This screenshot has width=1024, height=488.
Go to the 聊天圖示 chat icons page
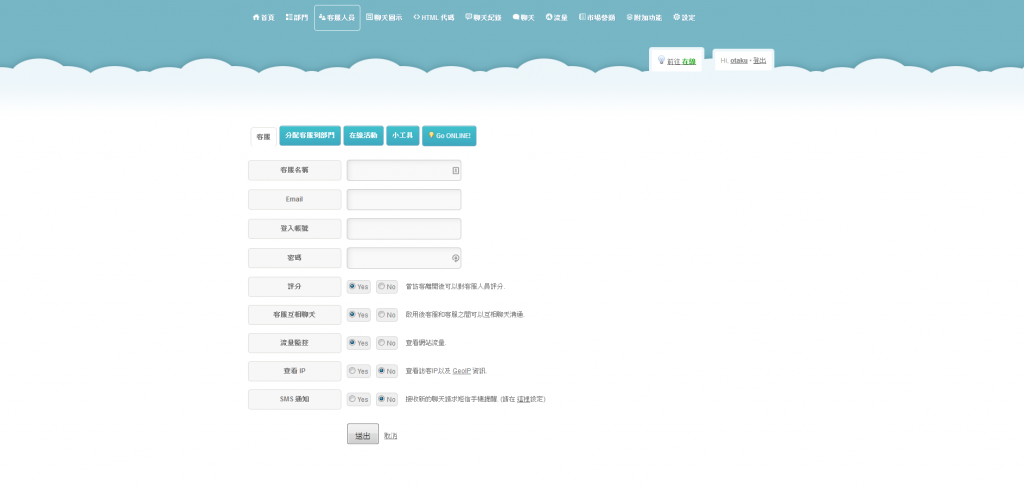[x=384, y=18]
